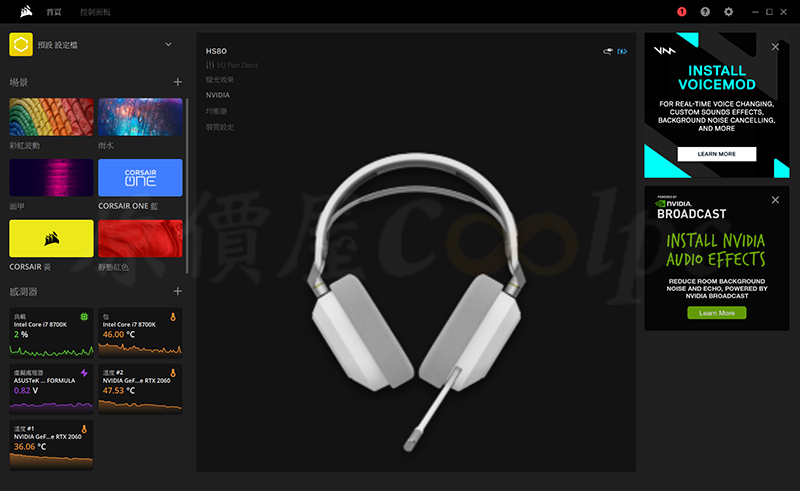
Task: Click the green NVIDIA Learn More button
Action: 716,313
